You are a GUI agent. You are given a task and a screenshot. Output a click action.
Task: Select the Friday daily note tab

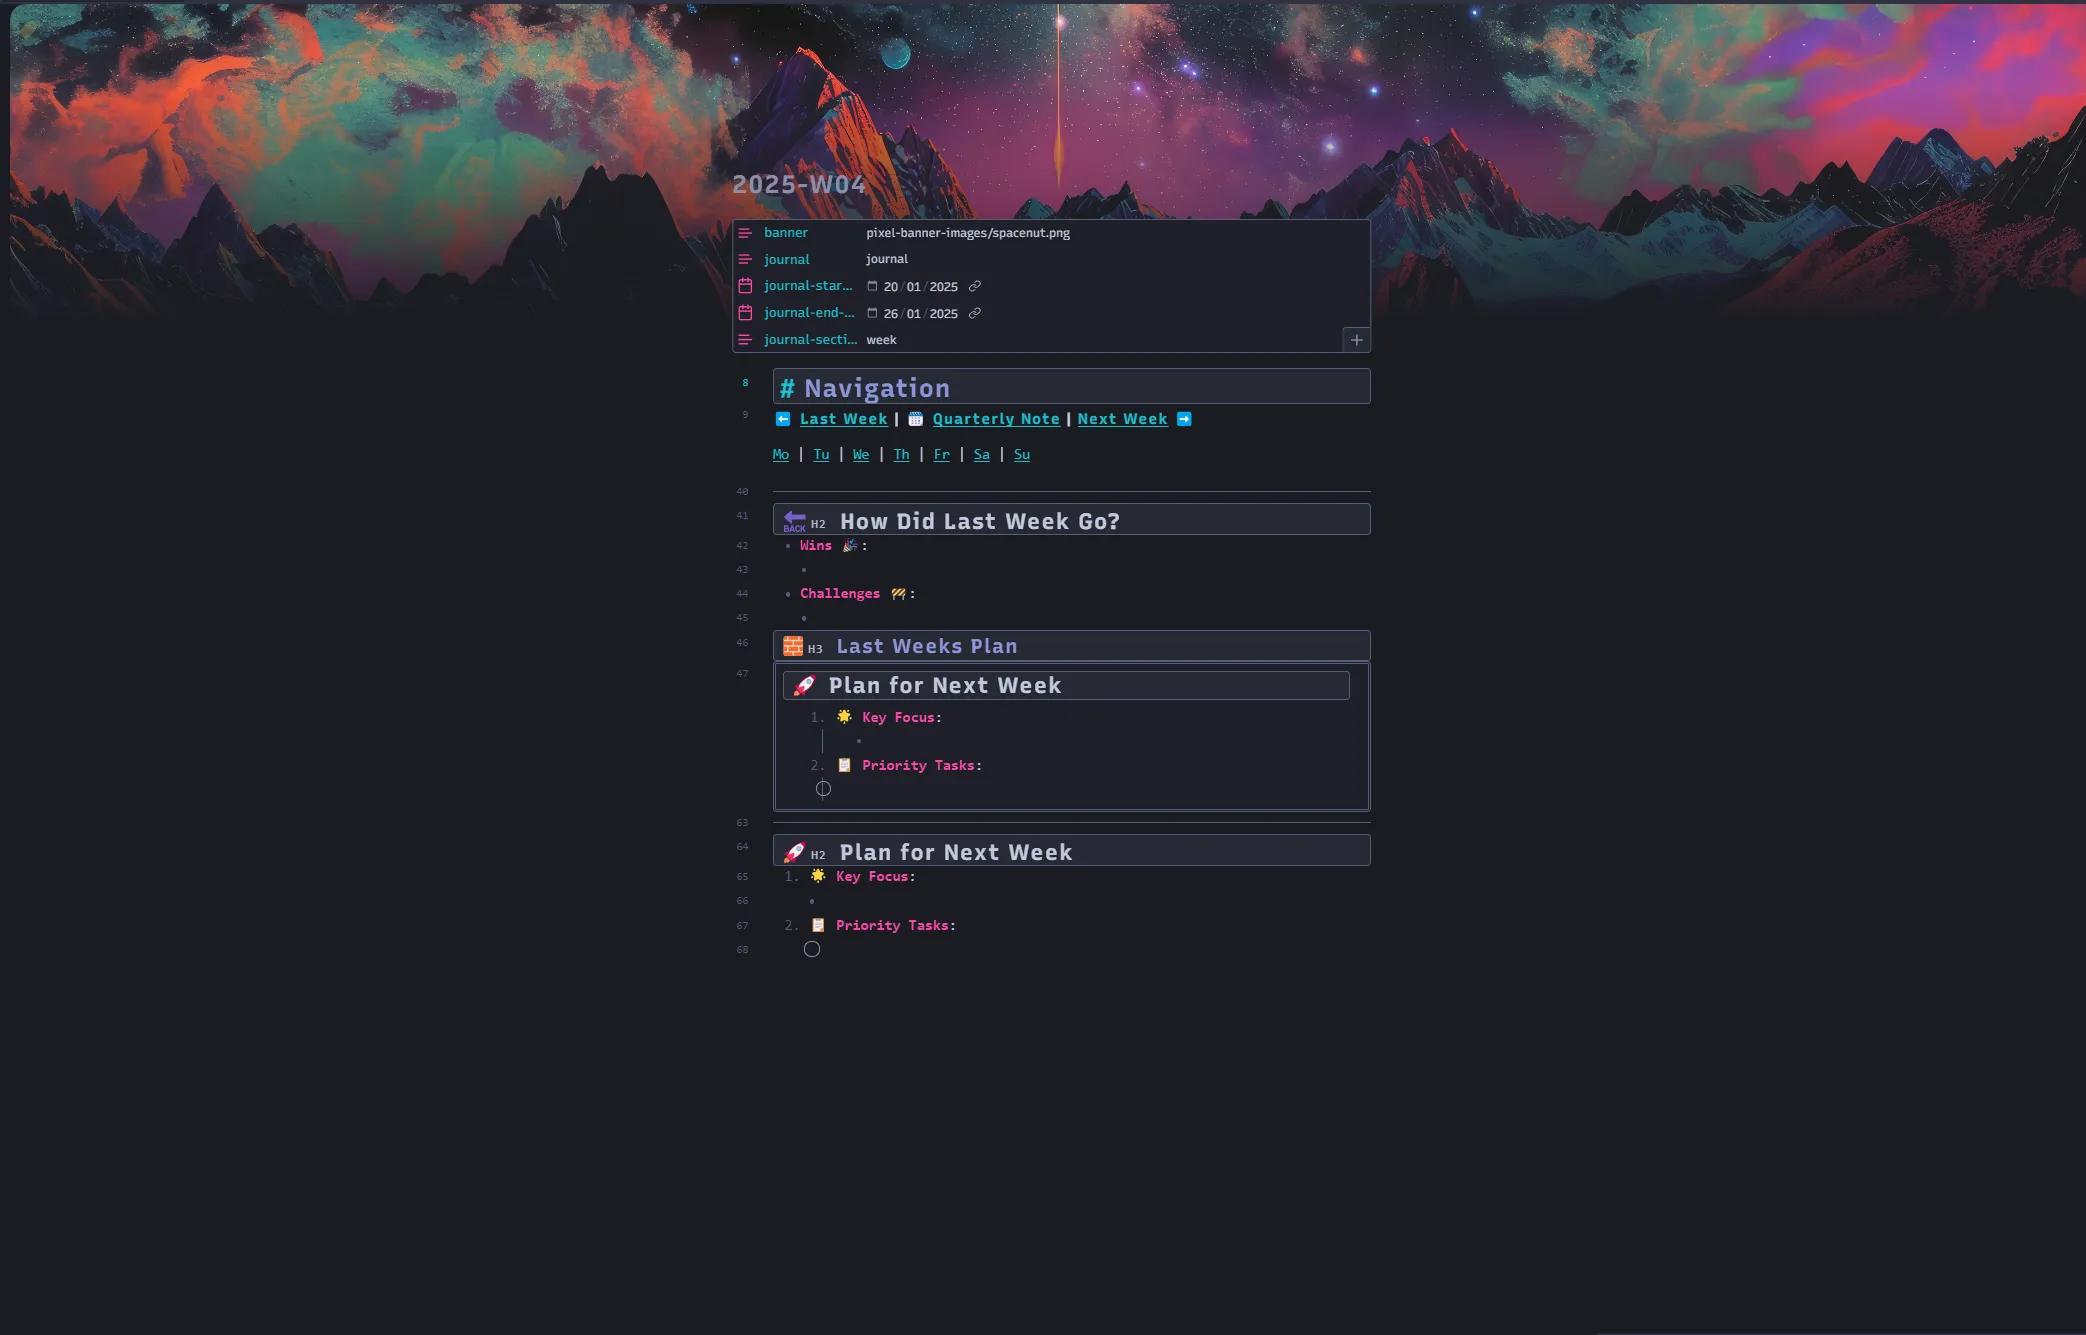click(x=943, y=453)
